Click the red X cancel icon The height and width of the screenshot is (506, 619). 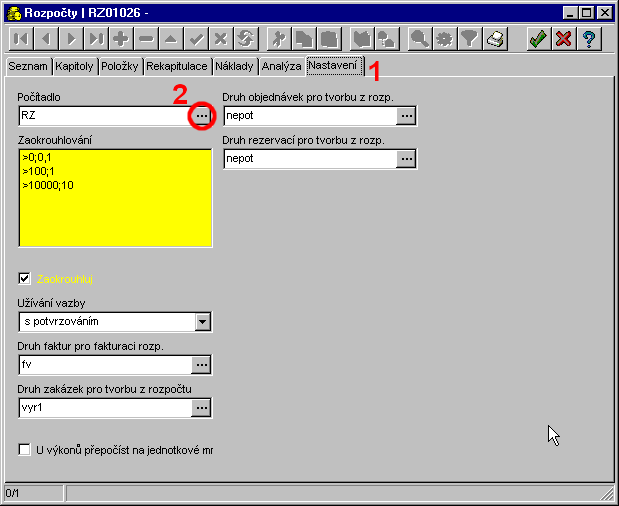tap(563, 39)
